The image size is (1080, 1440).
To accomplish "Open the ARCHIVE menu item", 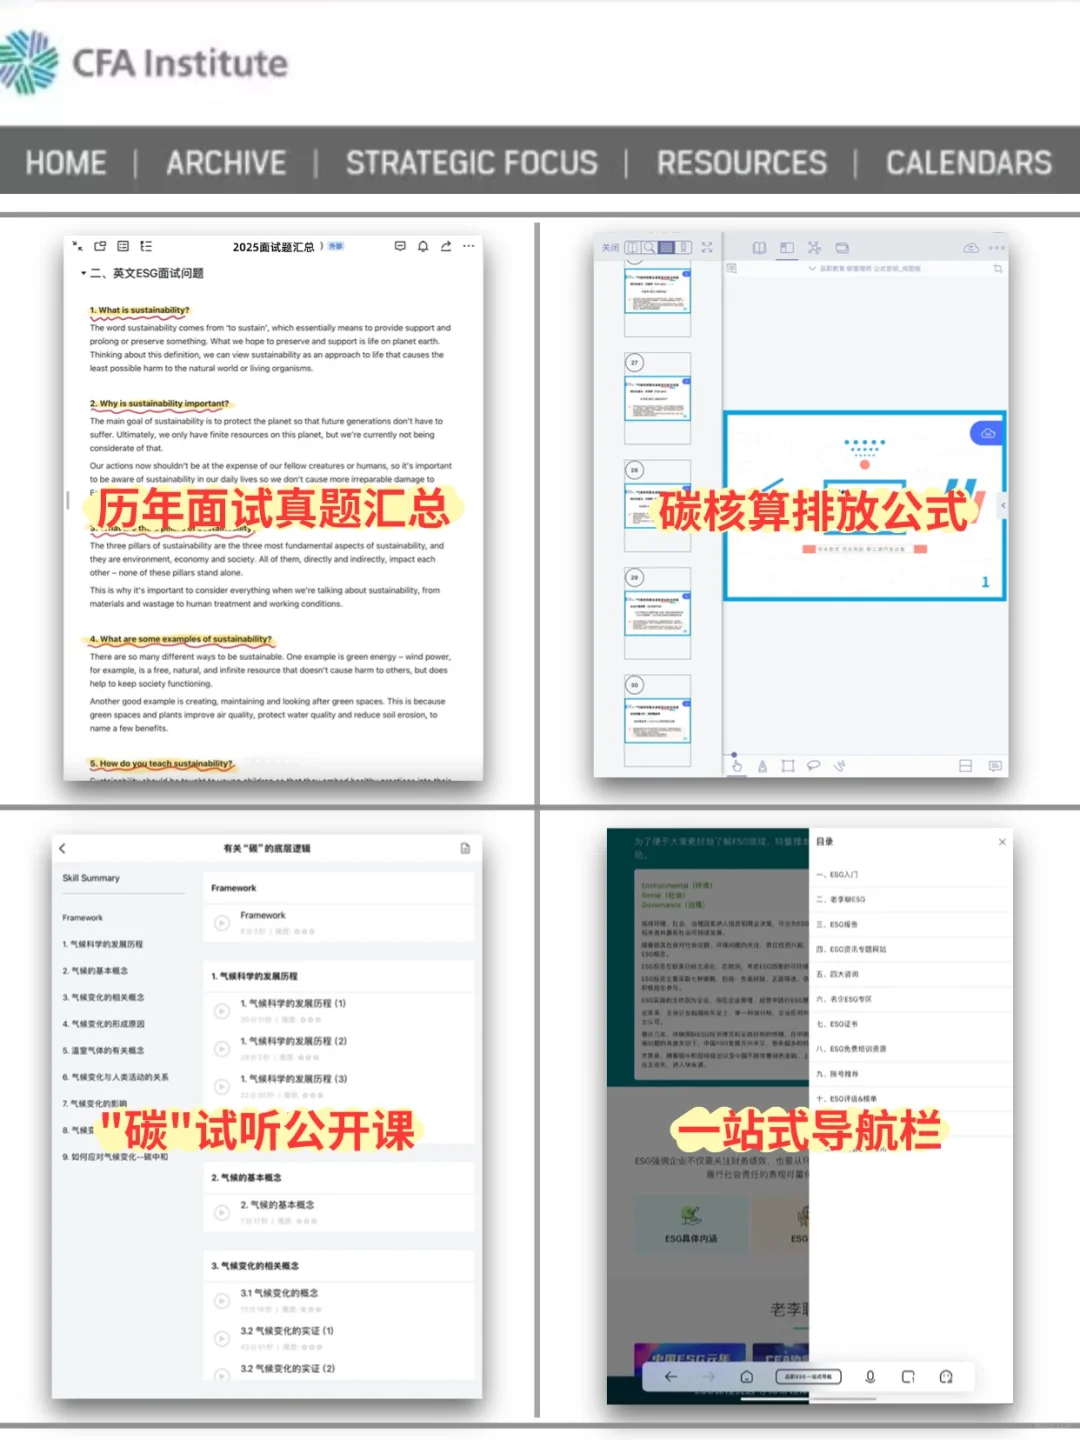I will [x=226, y=162].
